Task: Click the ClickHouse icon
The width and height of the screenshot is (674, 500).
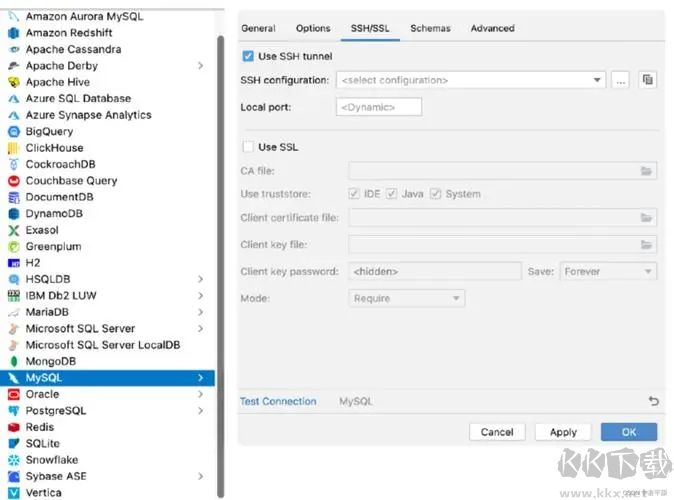Action: [14, 148]
